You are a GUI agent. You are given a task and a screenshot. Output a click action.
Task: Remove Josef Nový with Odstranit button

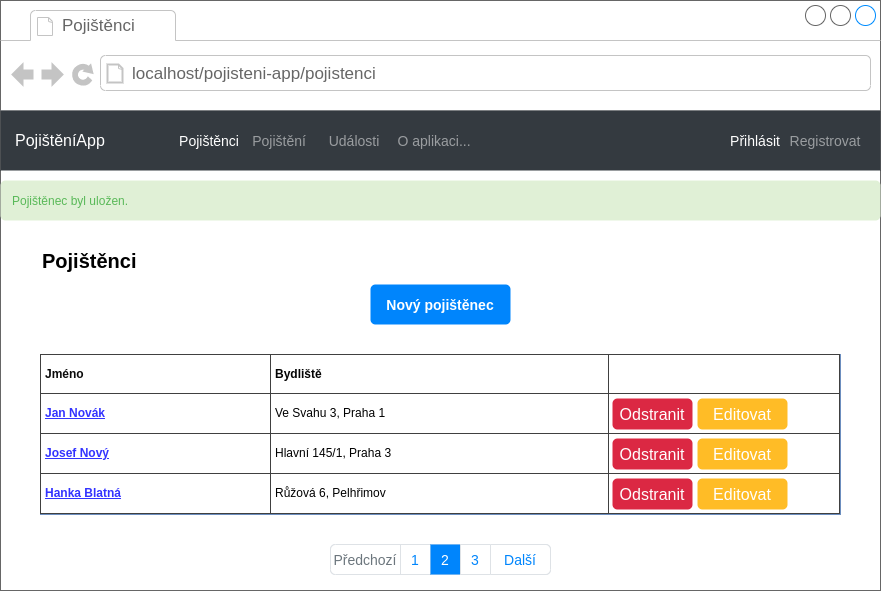[x=652, y=454]
